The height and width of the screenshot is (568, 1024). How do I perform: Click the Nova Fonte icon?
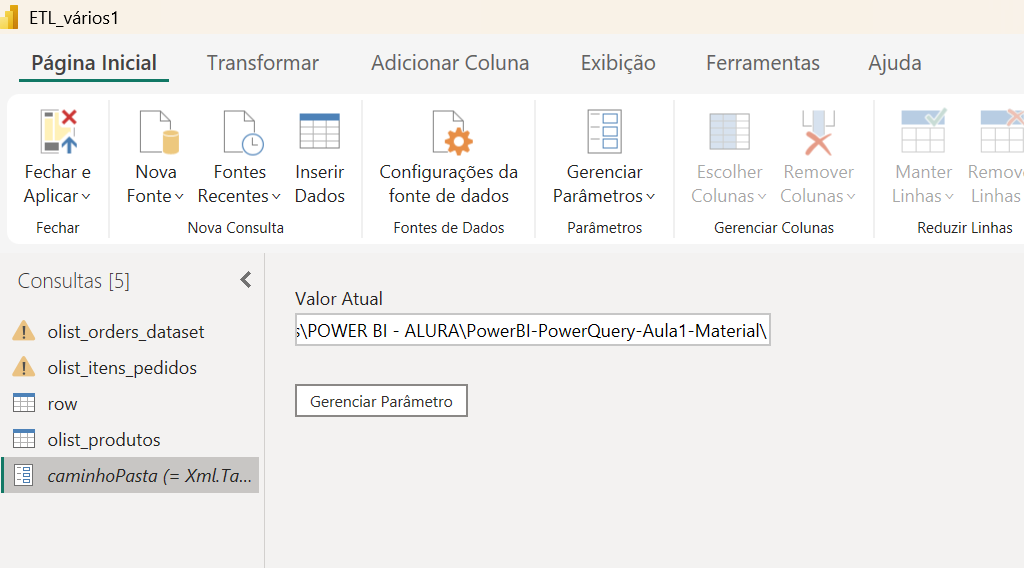159,131
